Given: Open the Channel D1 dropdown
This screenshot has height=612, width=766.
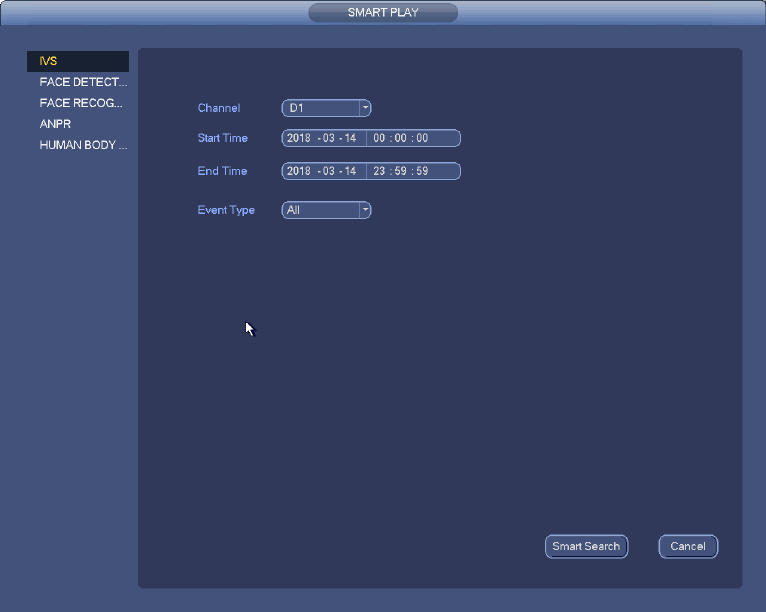Looking at the screenshot, I should (326, 108).
